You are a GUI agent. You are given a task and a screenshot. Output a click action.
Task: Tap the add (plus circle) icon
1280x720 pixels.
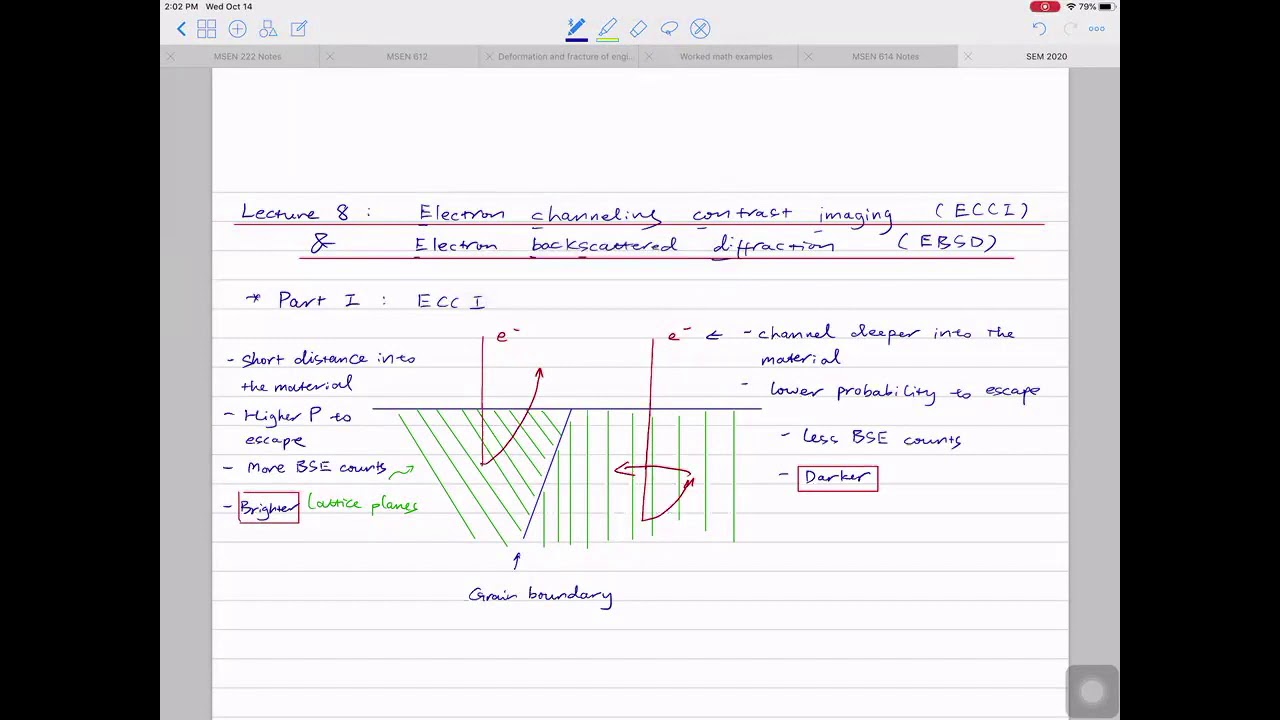[x=238, y=29]
